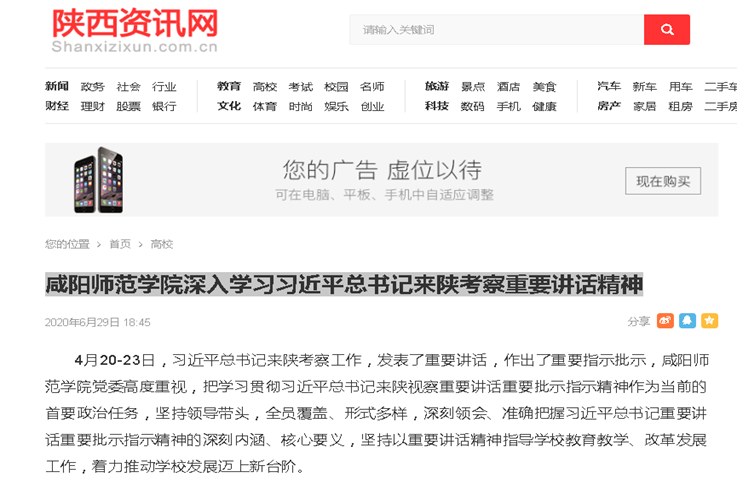Open the 股票 nav link
This screenshot has height=491, width=737.
pyautogui.click(x=128, y=106)
